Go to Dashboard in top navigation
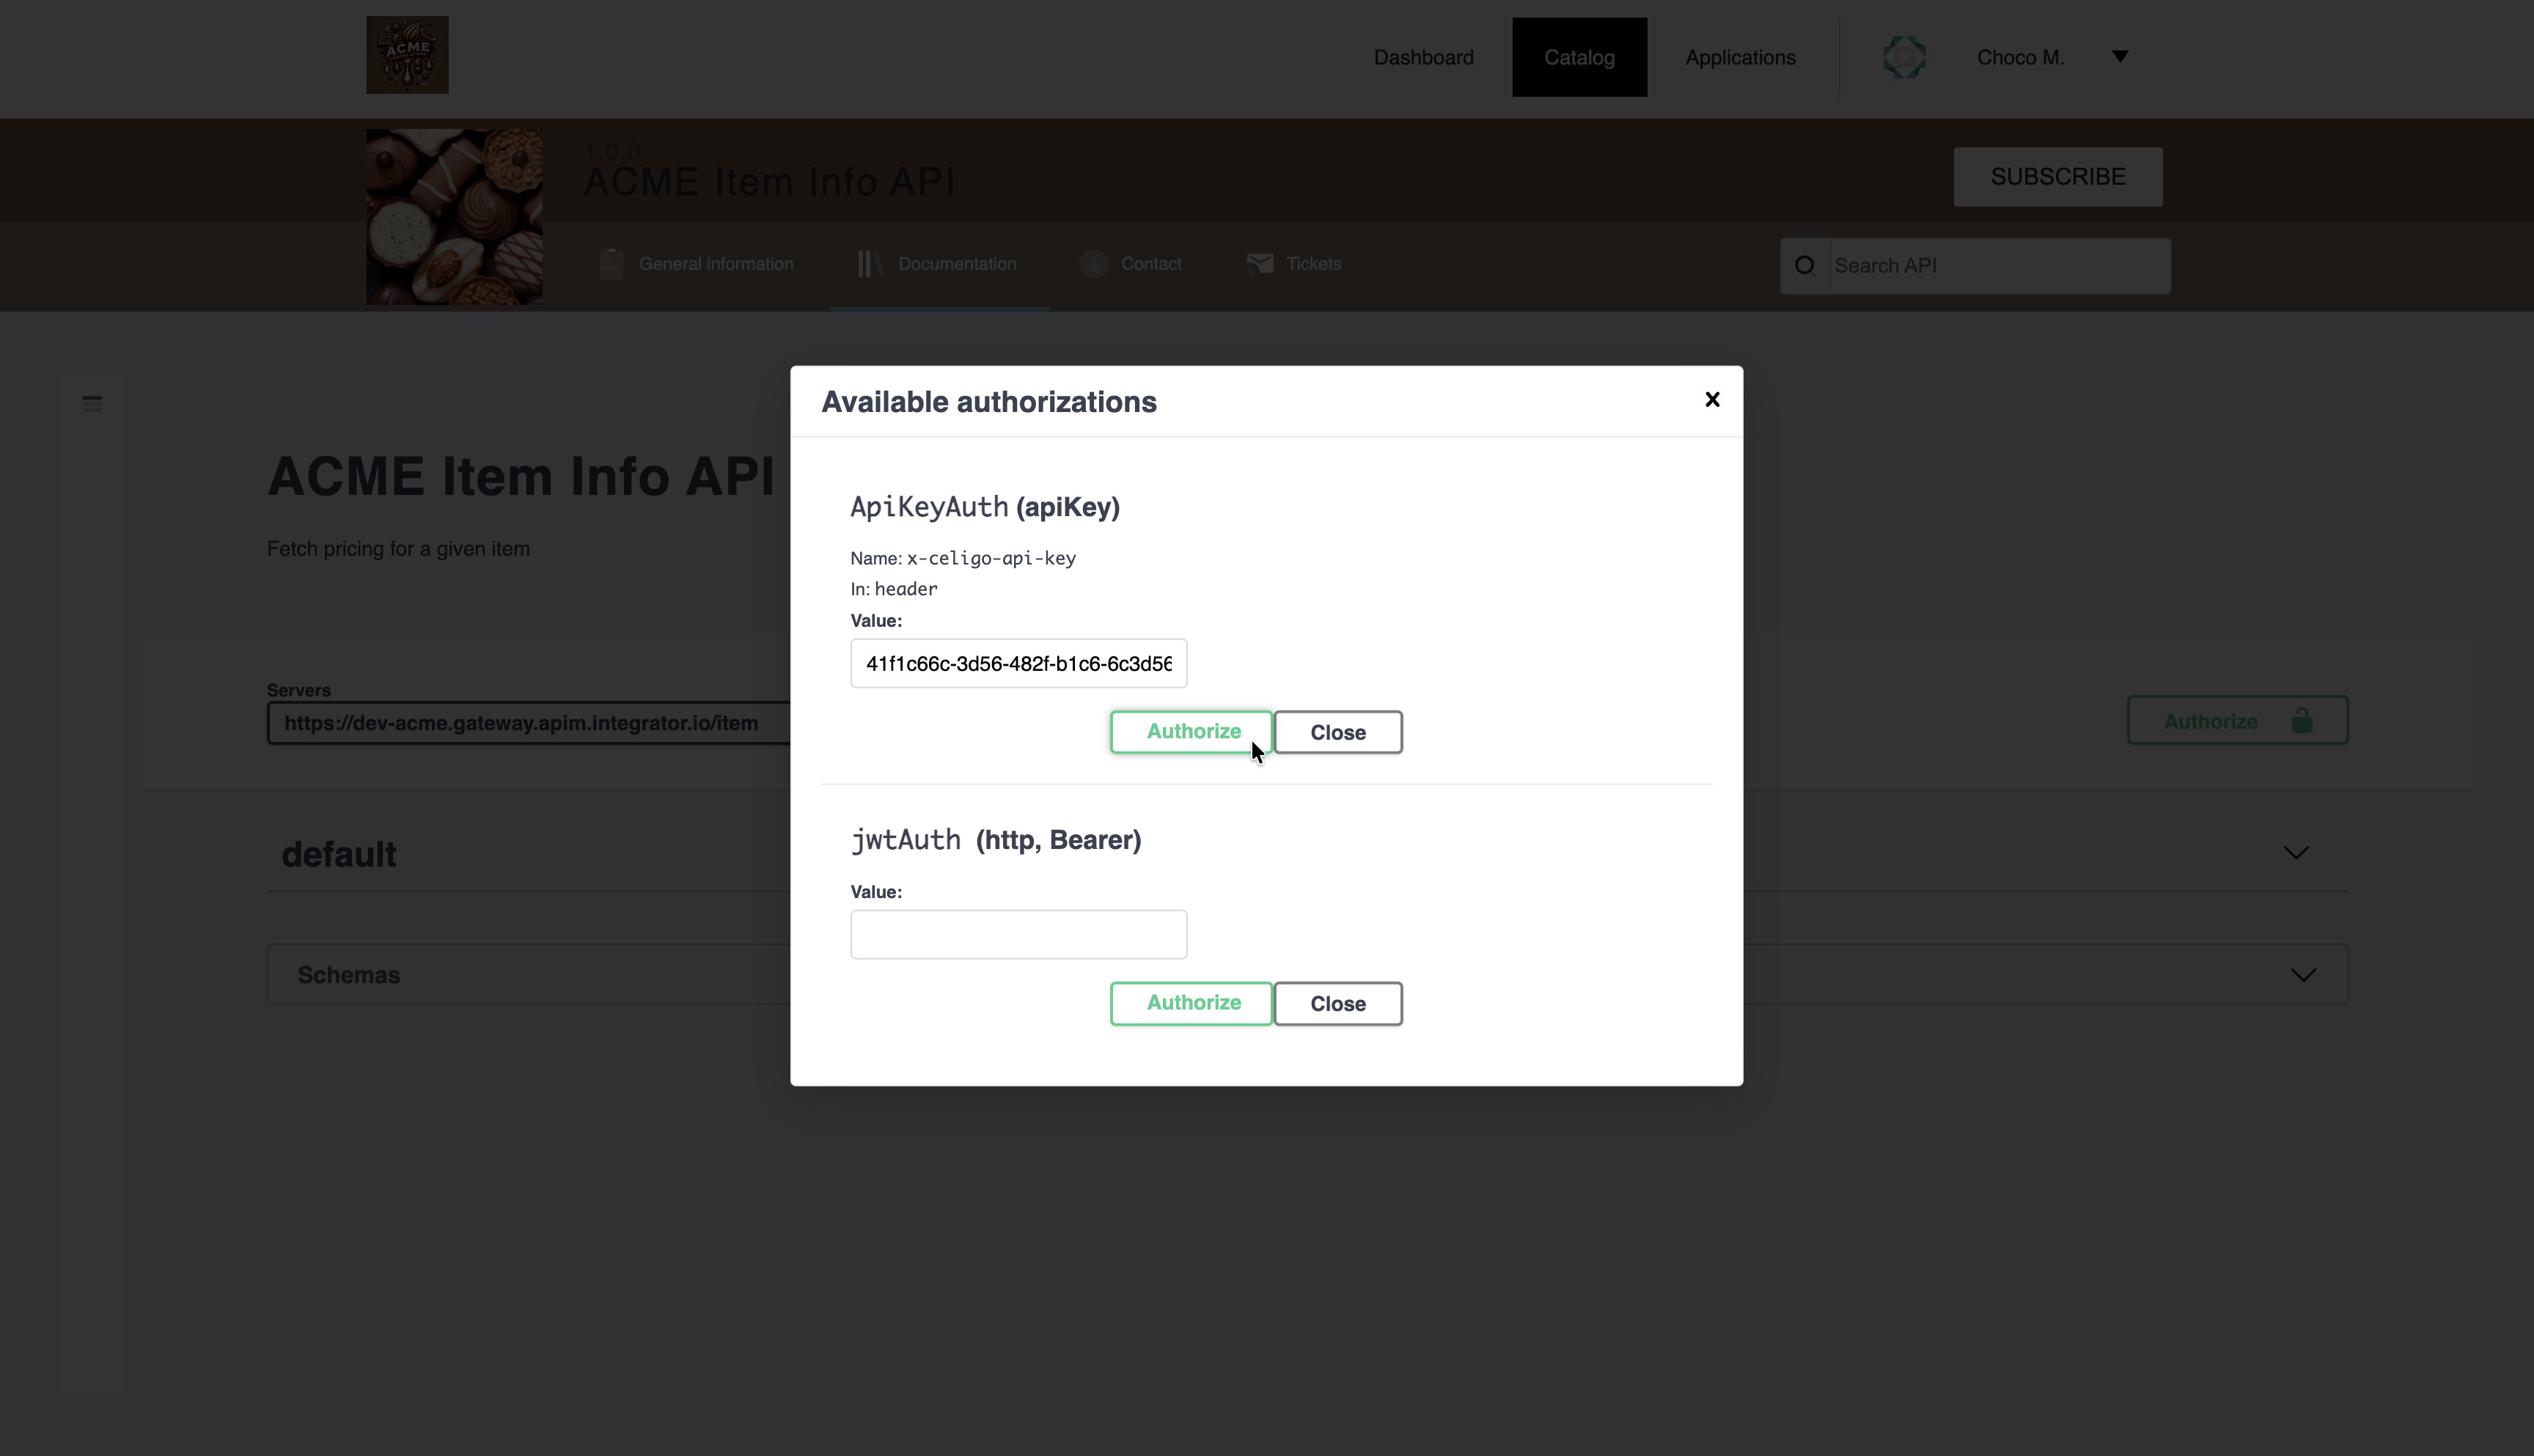 tap(1423, 57)
